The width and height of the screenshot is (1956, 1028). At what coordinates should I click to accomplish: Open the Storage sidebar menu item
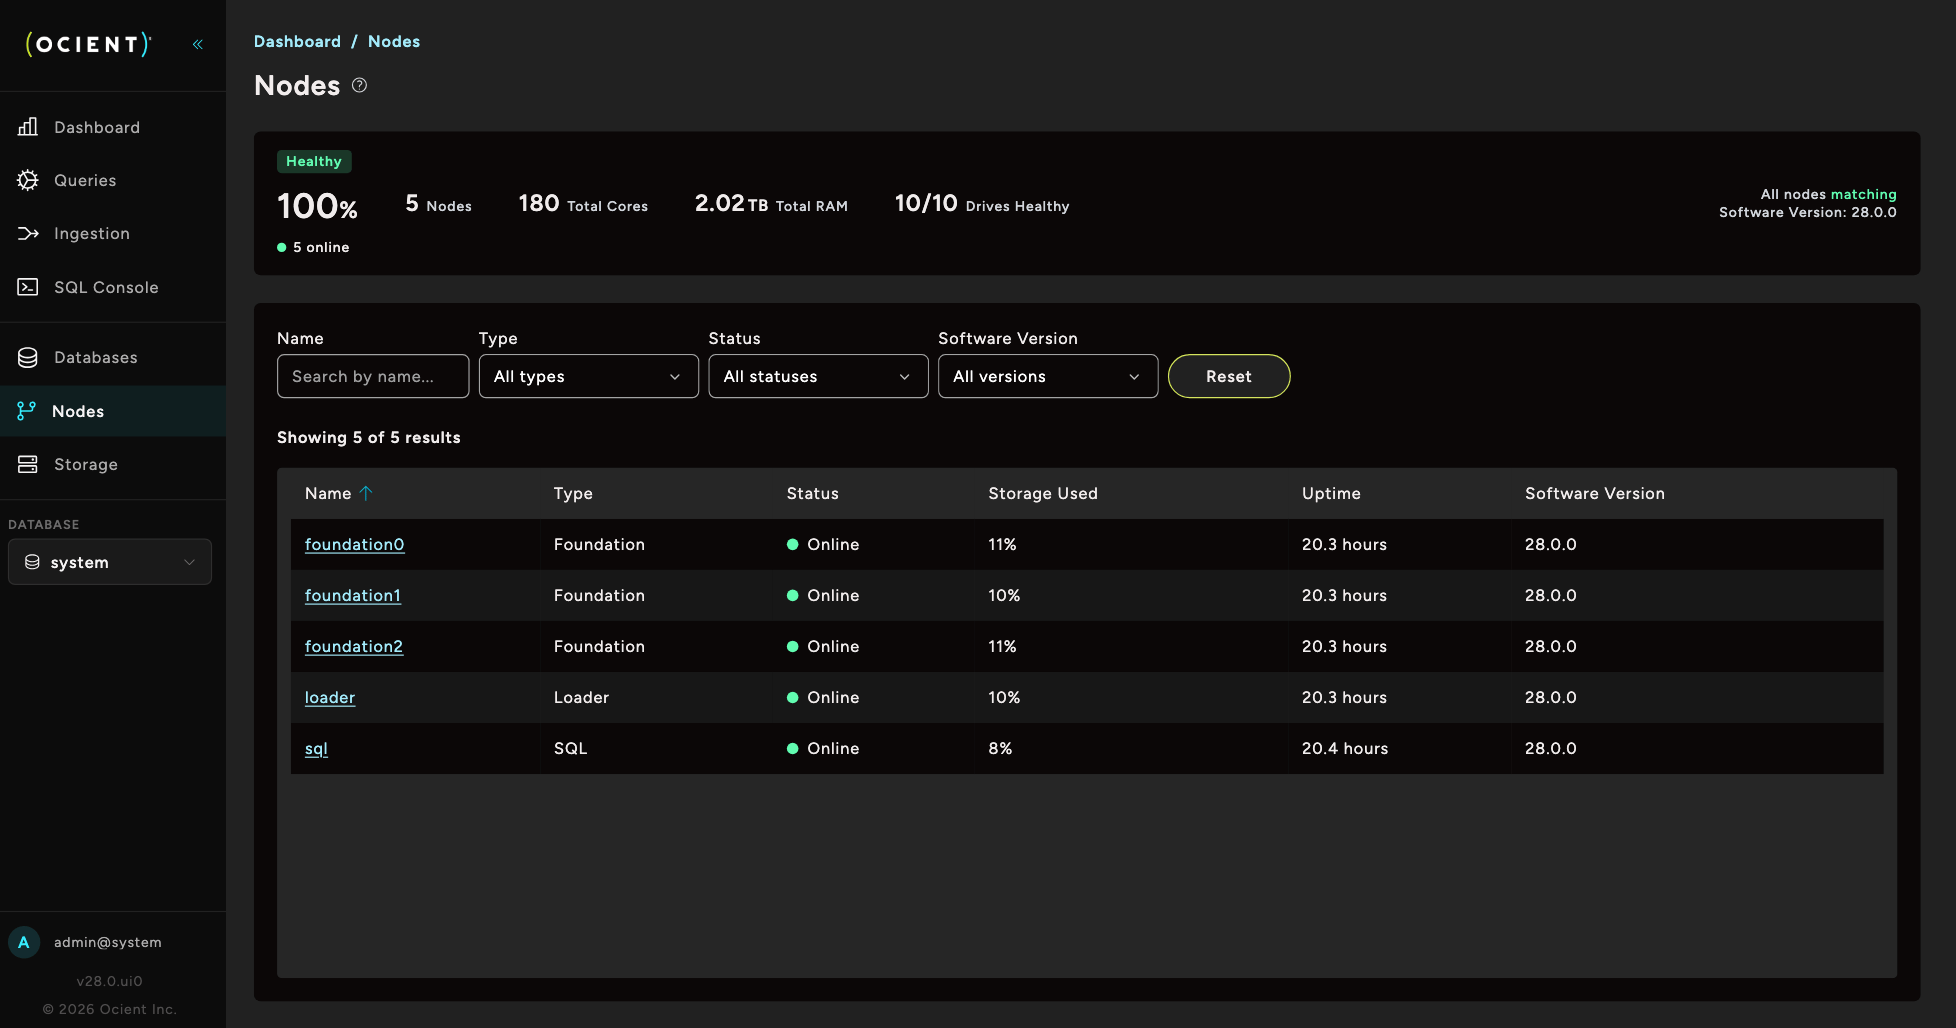pyautogui.click(x=113, y=464)
